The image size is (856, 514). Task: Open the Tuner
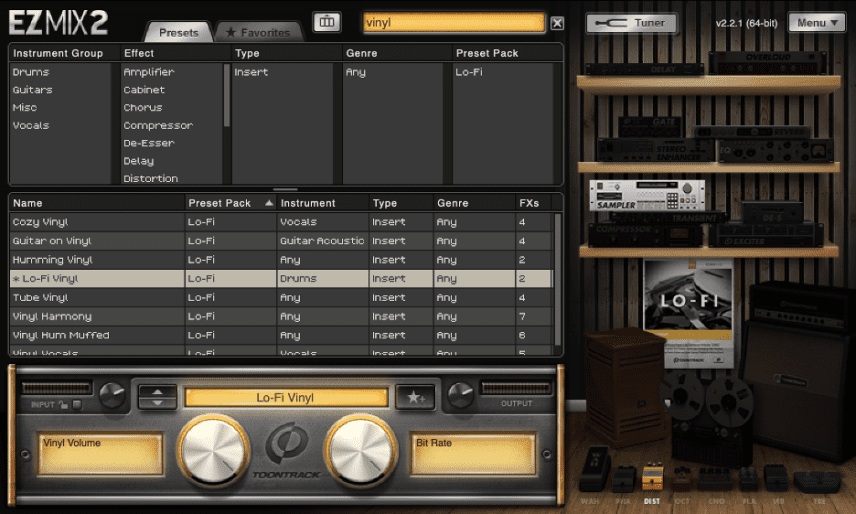point(631,23)
